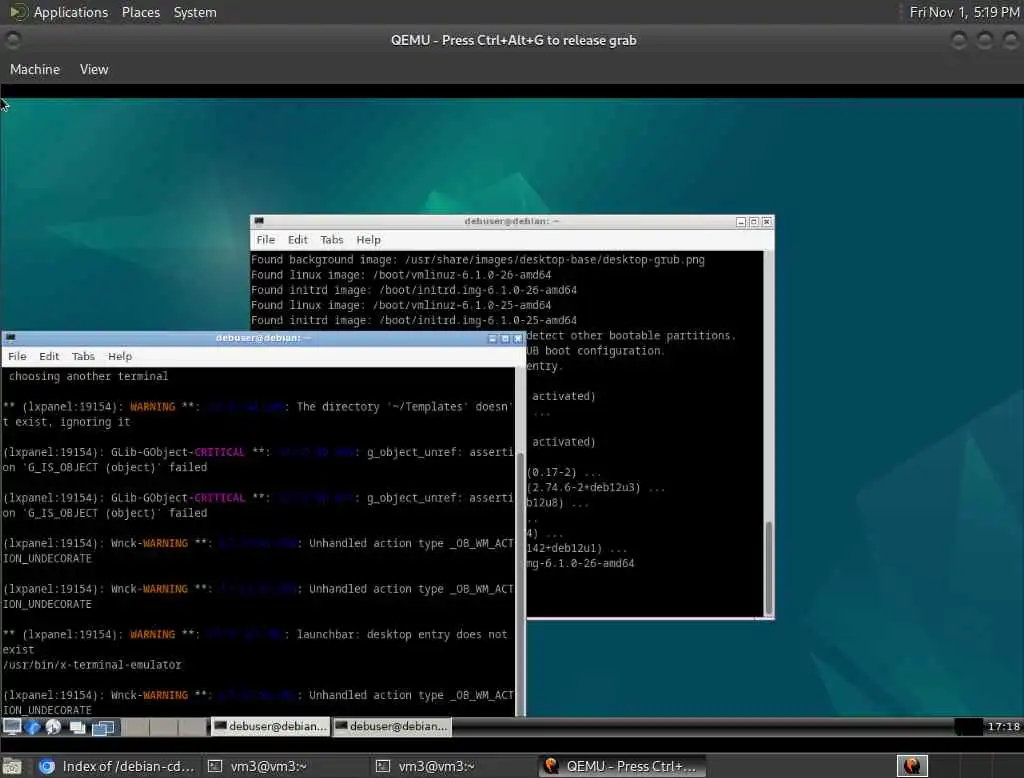This screenshot has width=1024, height=778.
Task: Open the QEMU View menu
Action: click(94, 69)
